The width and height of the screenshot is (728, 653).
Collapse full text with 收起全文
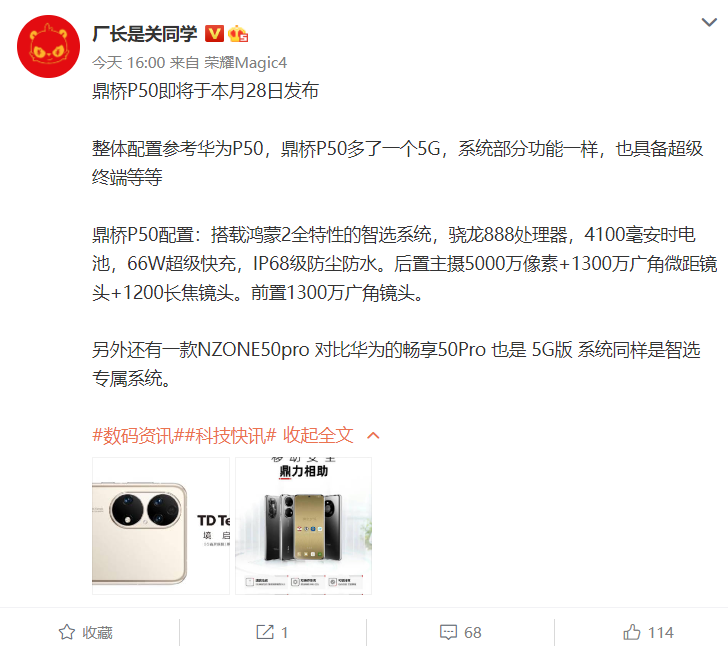318,436
